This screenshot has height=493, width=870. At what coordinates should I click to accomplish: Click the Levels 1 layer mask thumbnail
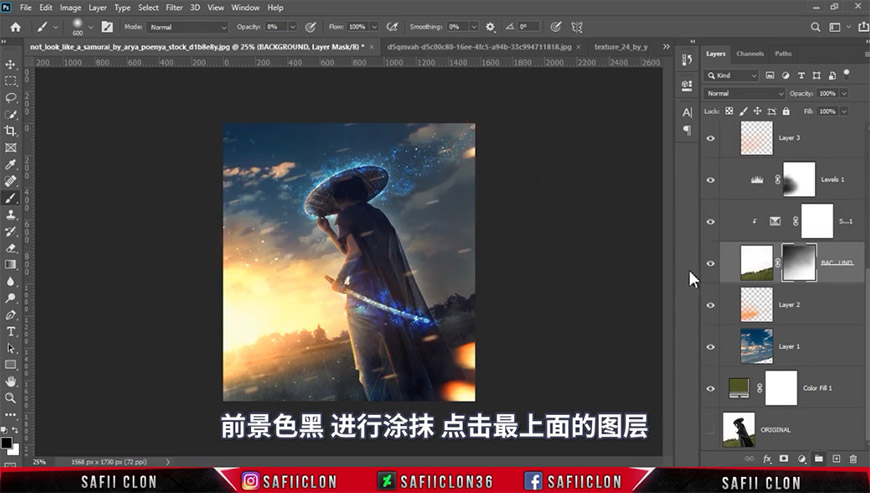pos(798,179)
